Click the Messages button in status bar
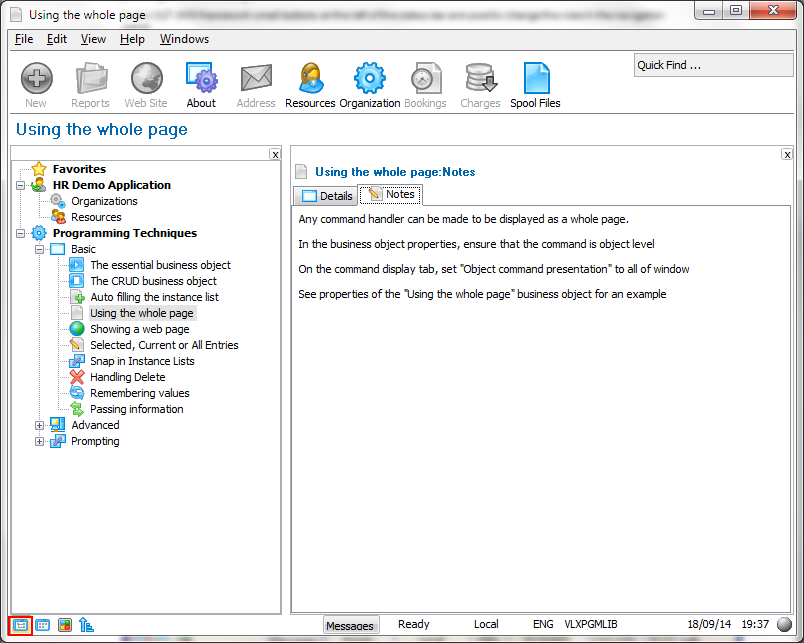This screenshot has width=804, height=643. click(350, 625)
